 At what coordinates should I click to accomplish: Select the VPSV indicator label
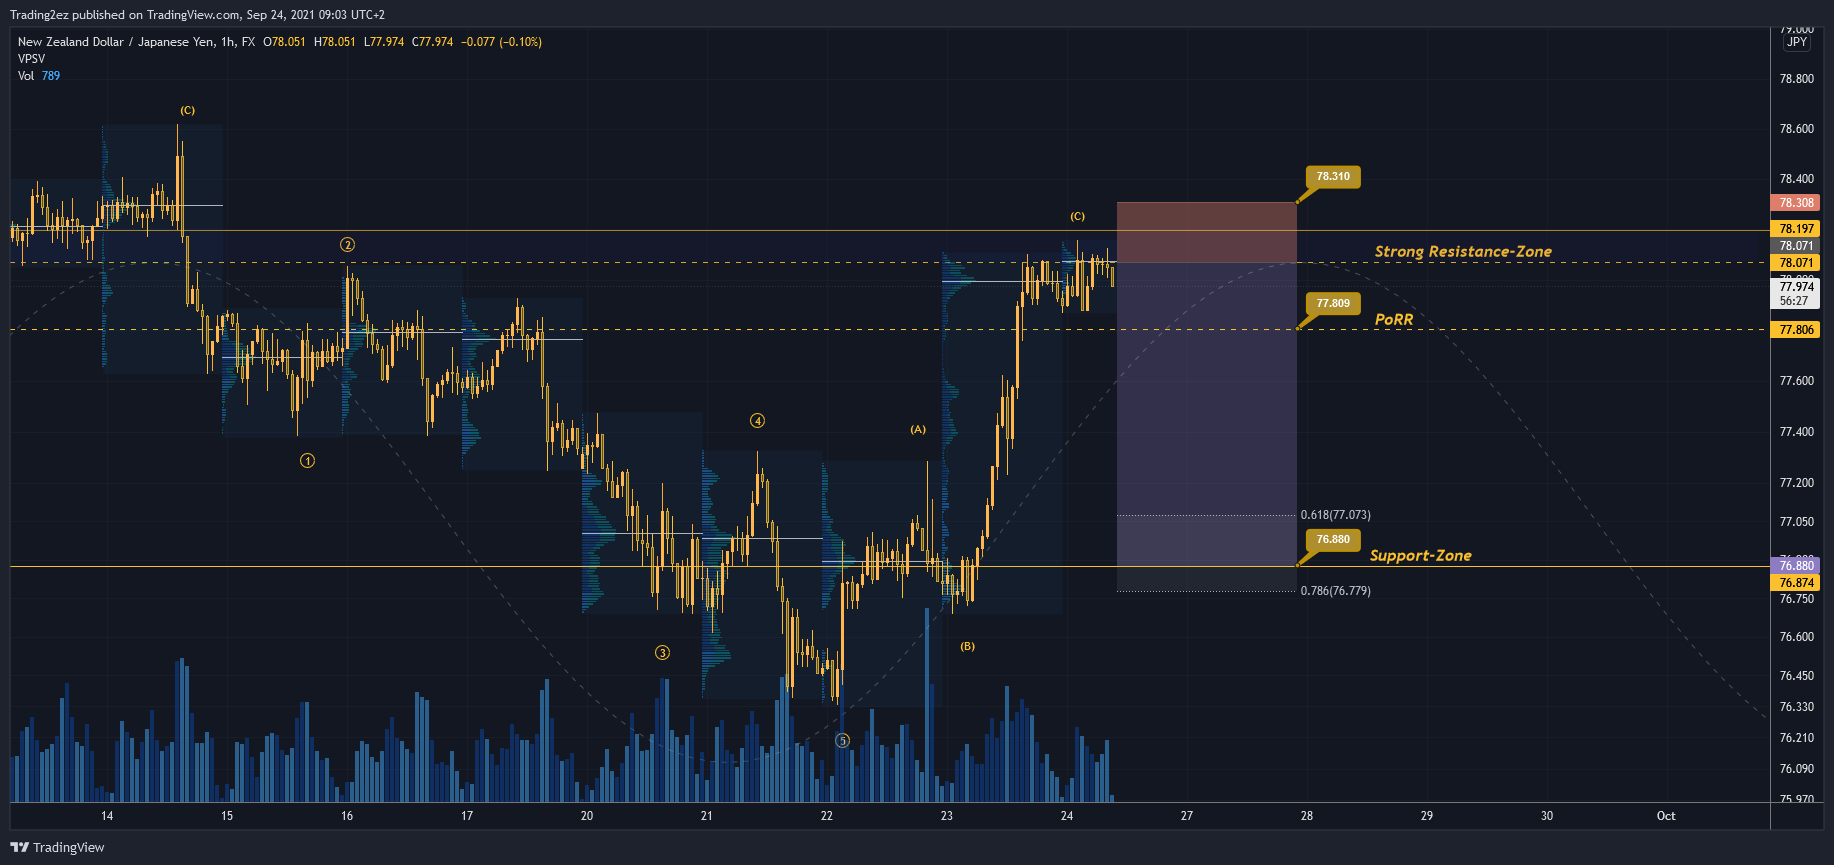coord(31,59)
